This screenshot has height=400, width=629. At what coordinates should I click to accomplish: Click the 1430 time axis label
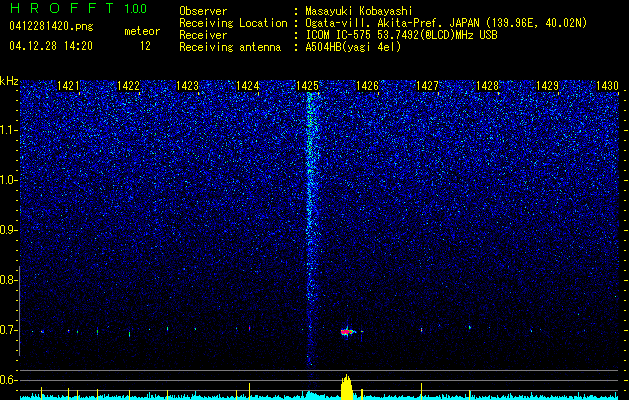607,86
